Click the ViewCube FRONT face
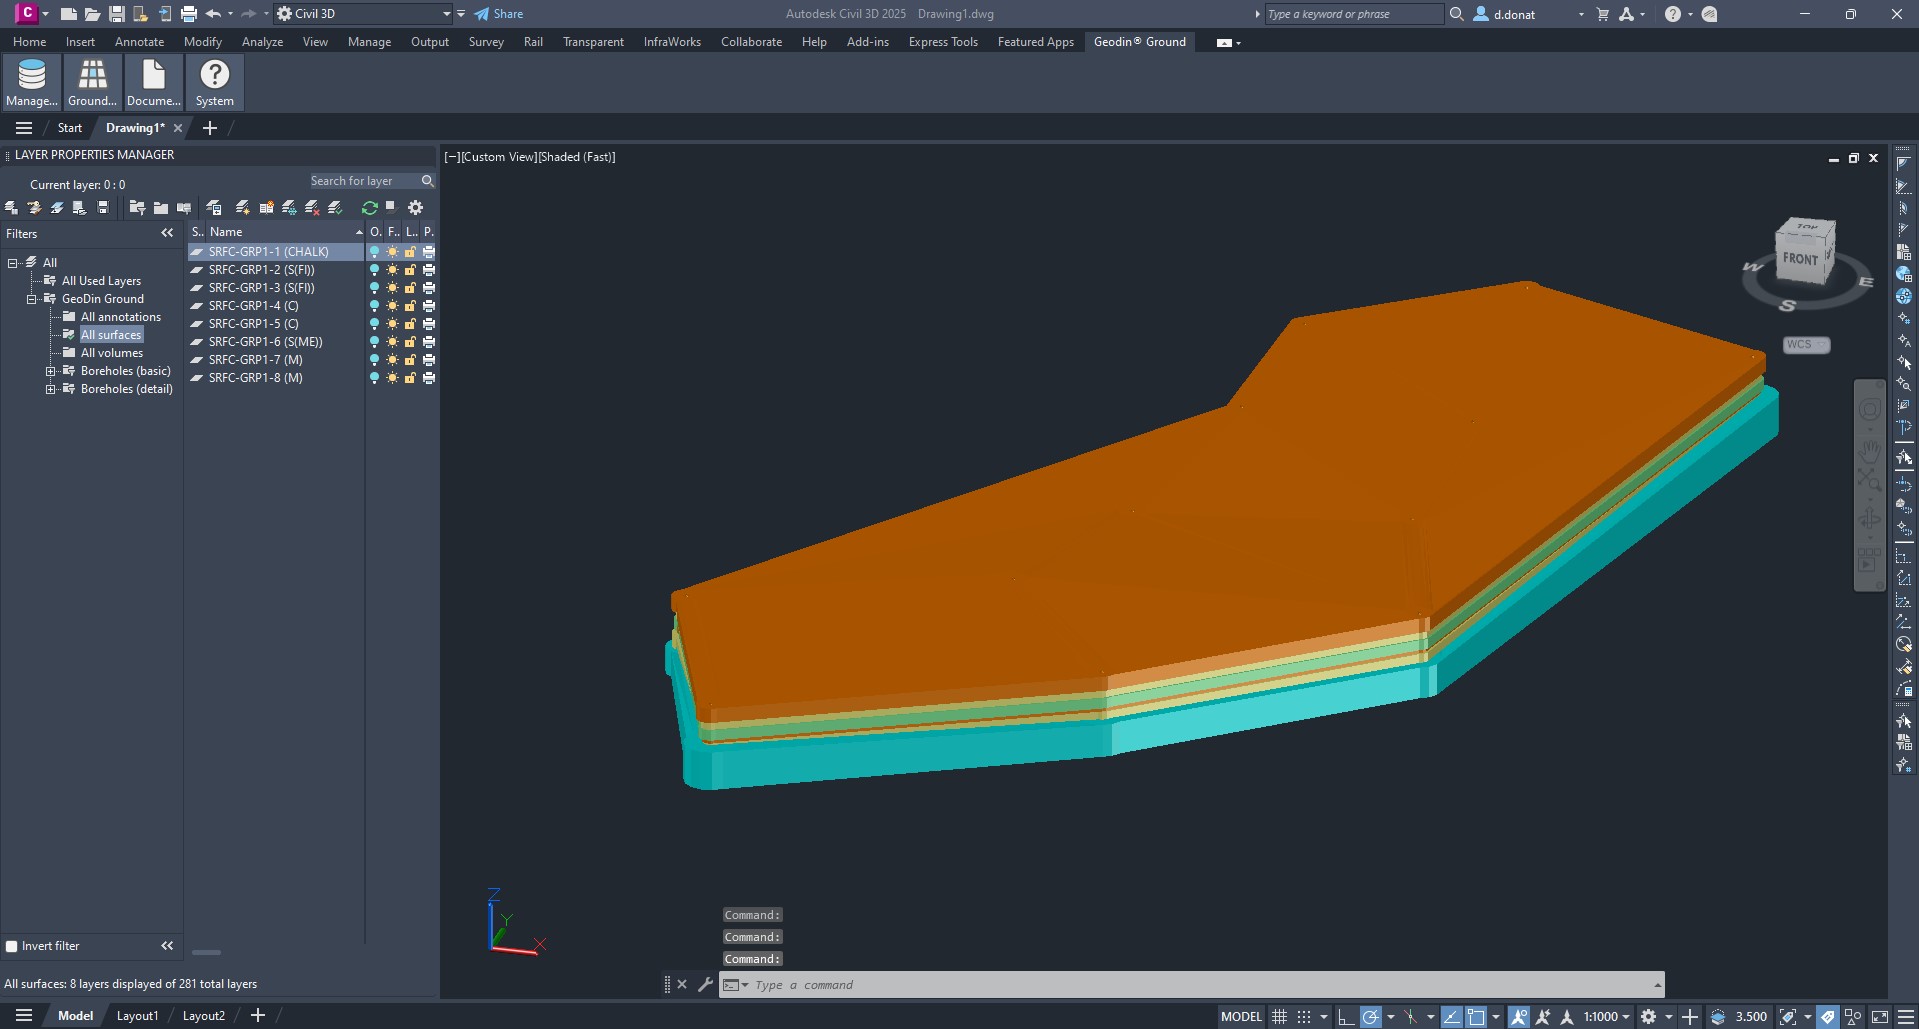 (x=1799, y=259)
